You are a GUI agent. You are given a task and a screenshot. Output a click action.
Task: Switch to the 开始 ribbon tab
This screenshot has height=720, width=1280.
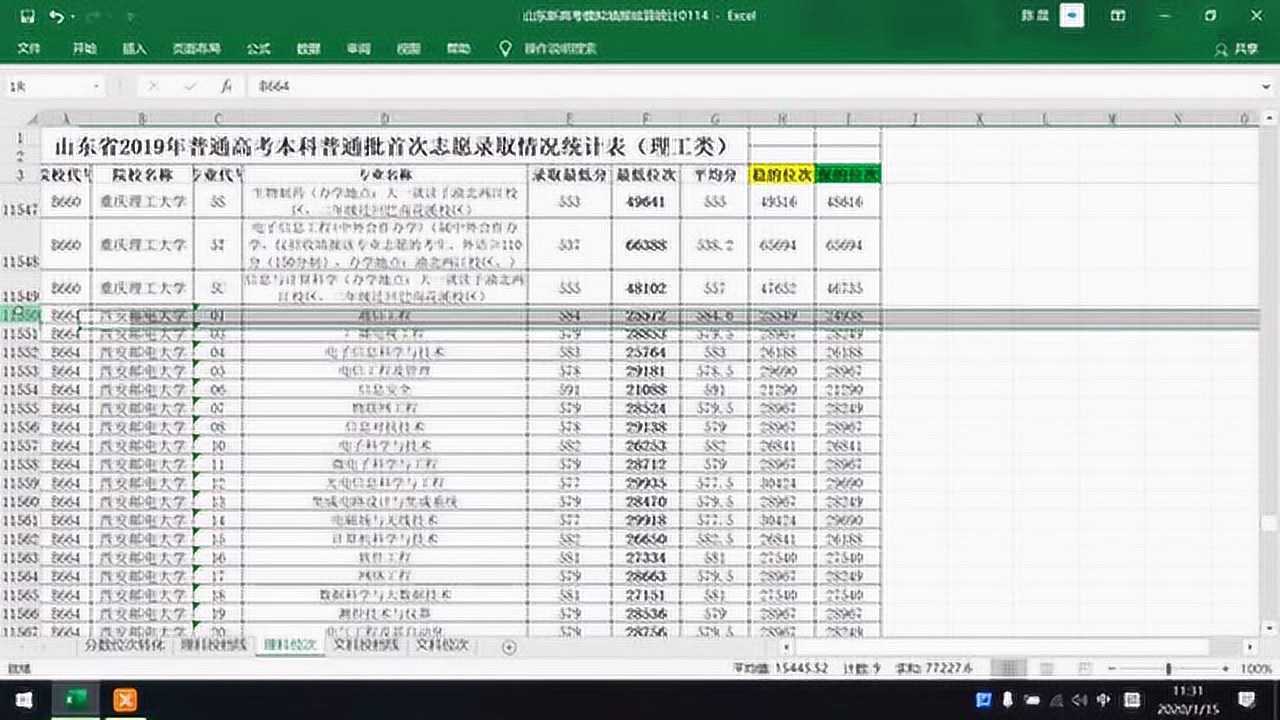coord(84,48)
